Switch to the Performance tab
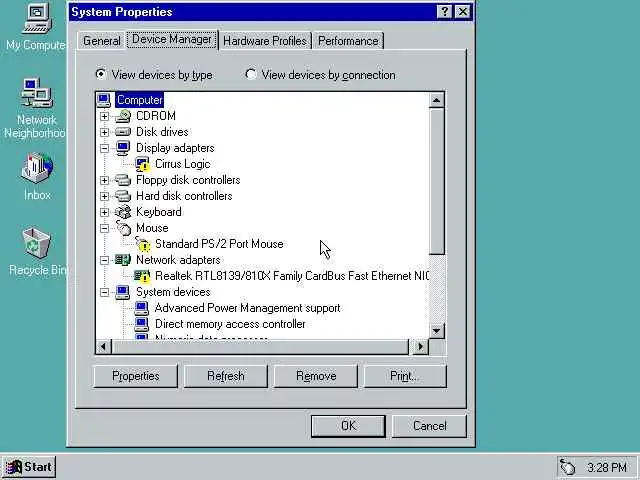 tap(348, 41)
